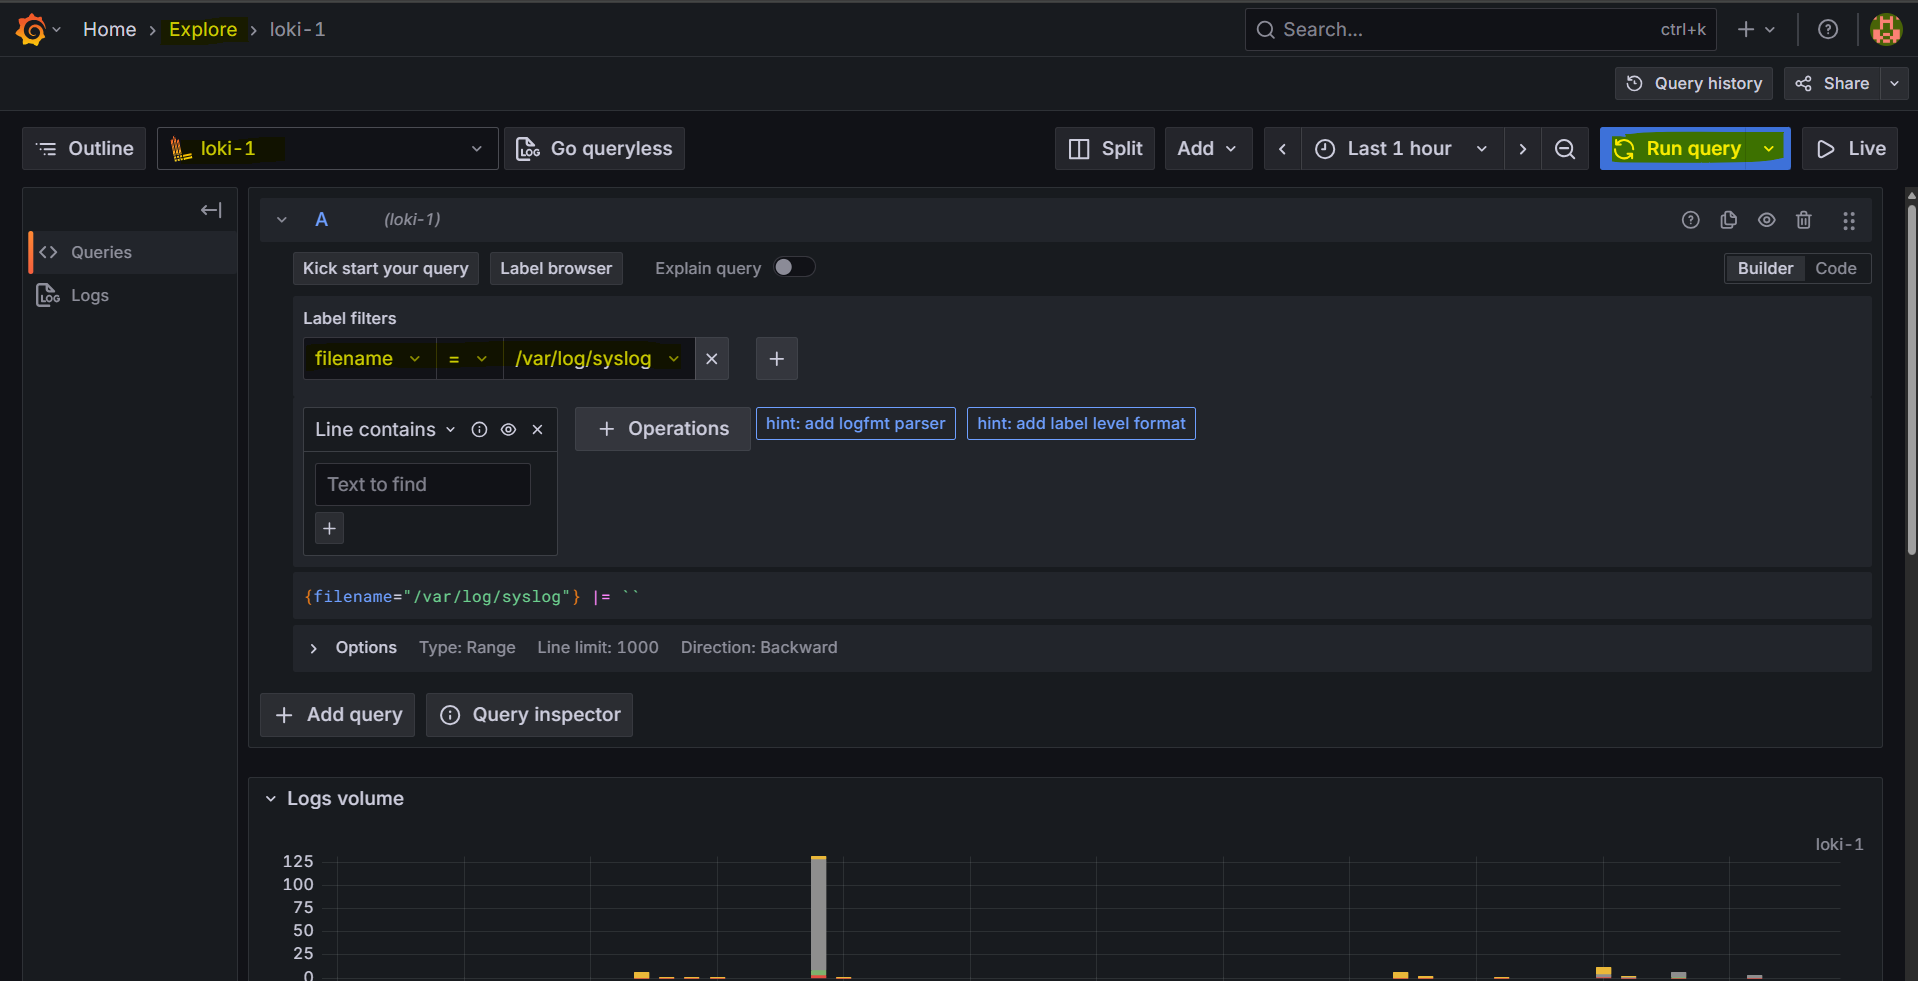Screen dimensions: 1918x981
Task: Click the query A name label
Action: tap(322, 220)
